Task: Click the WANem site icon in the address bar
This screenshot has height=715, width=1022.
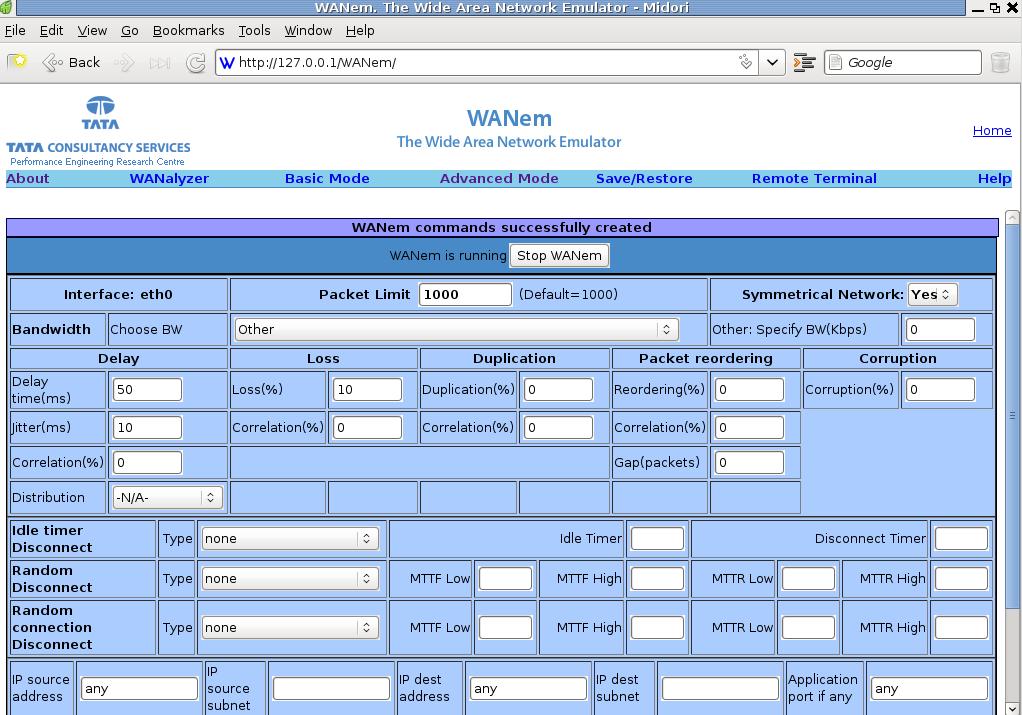Action: point(227,63)
